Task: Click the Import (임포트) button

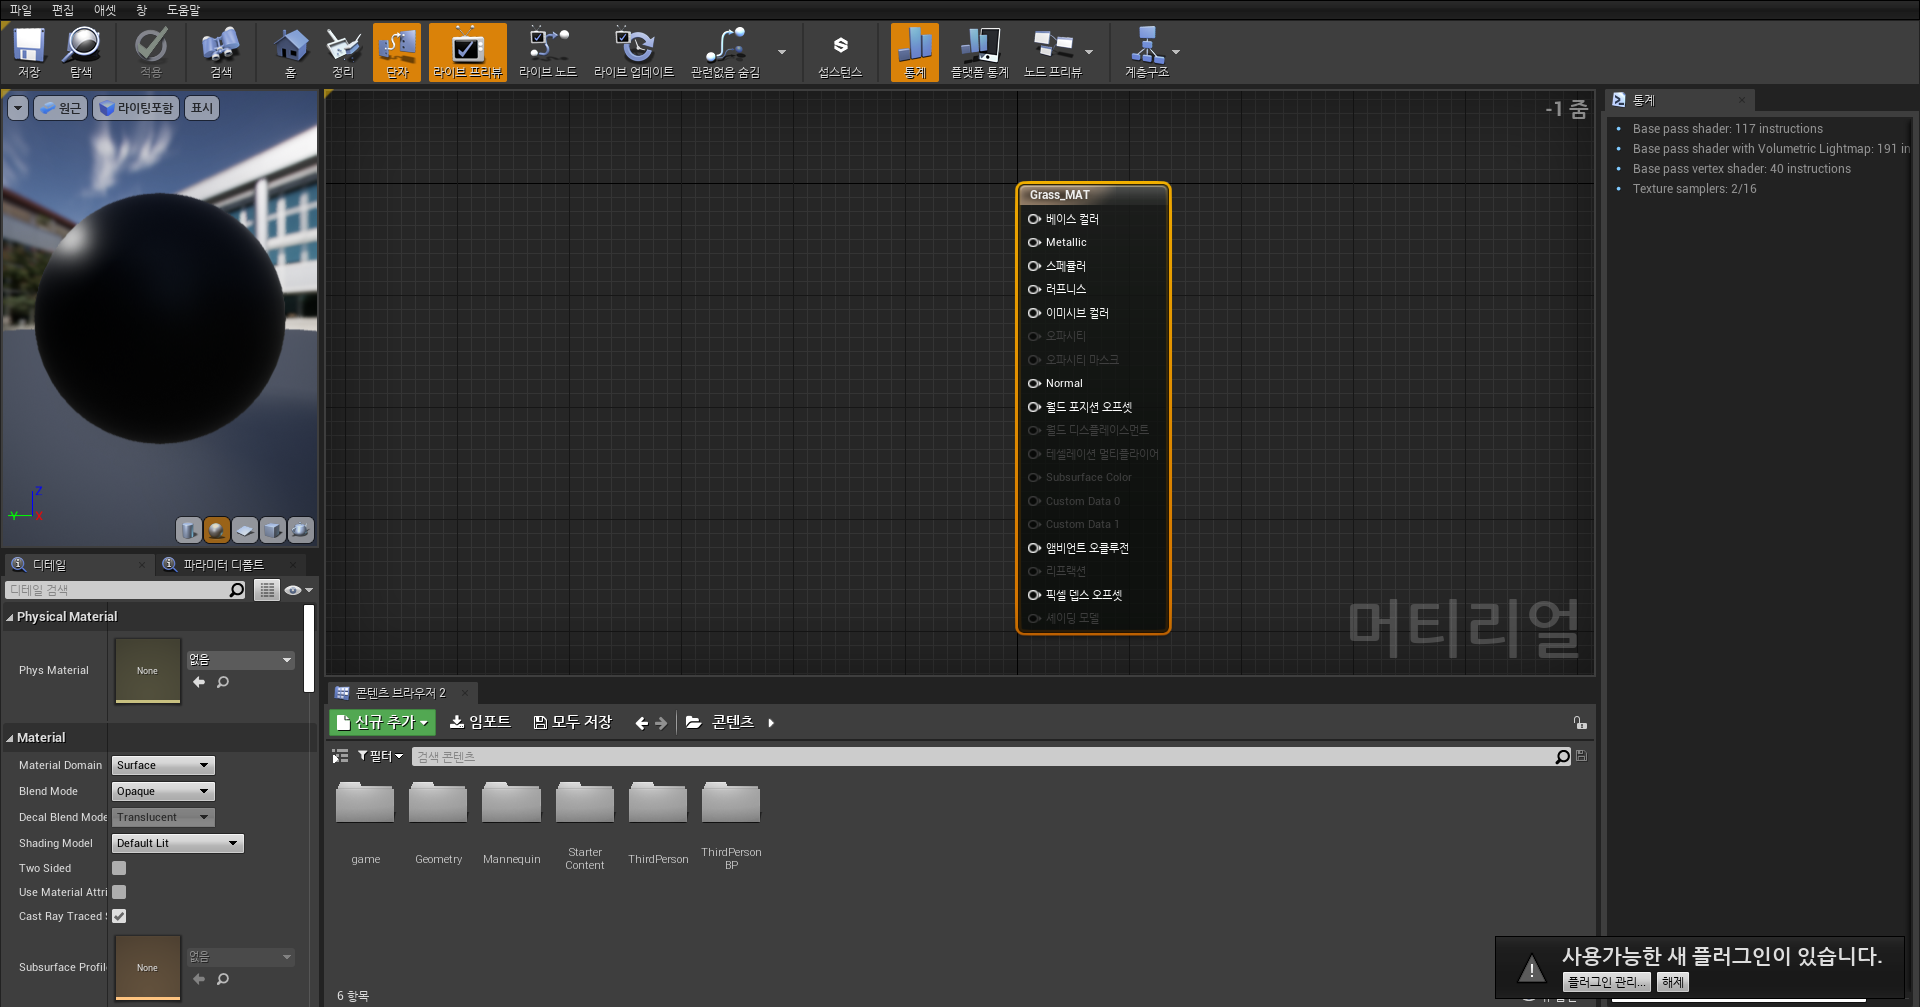Action: (x=480, y=722)
